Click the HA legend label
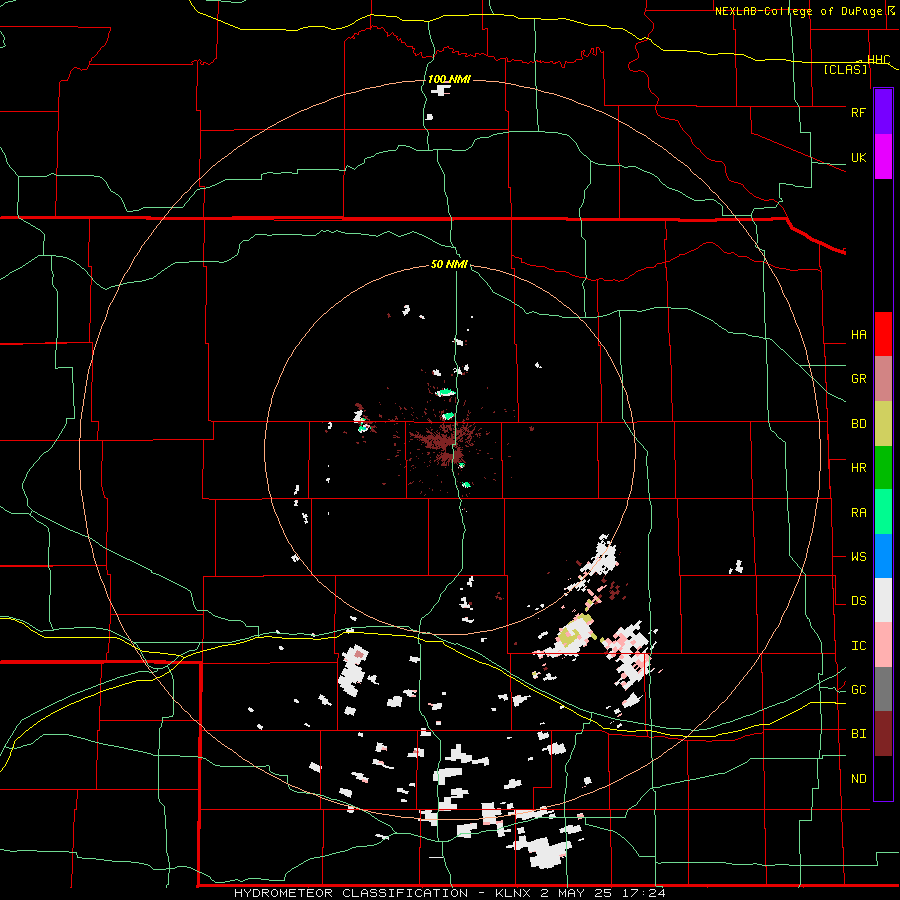Viewport: 900px width, 900px height. point(858,335)
